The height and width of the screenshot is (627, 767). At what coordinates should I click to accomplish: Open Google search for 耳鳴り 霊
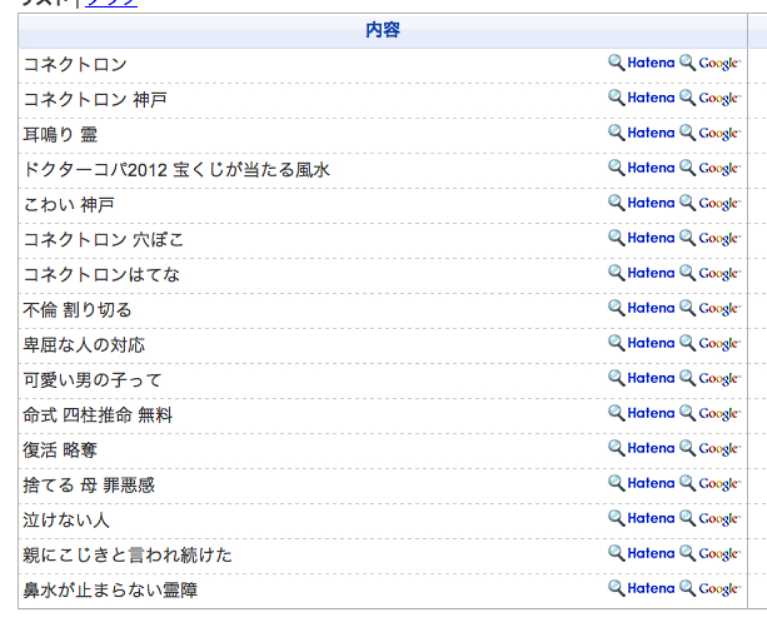click(x=710, y=133)
